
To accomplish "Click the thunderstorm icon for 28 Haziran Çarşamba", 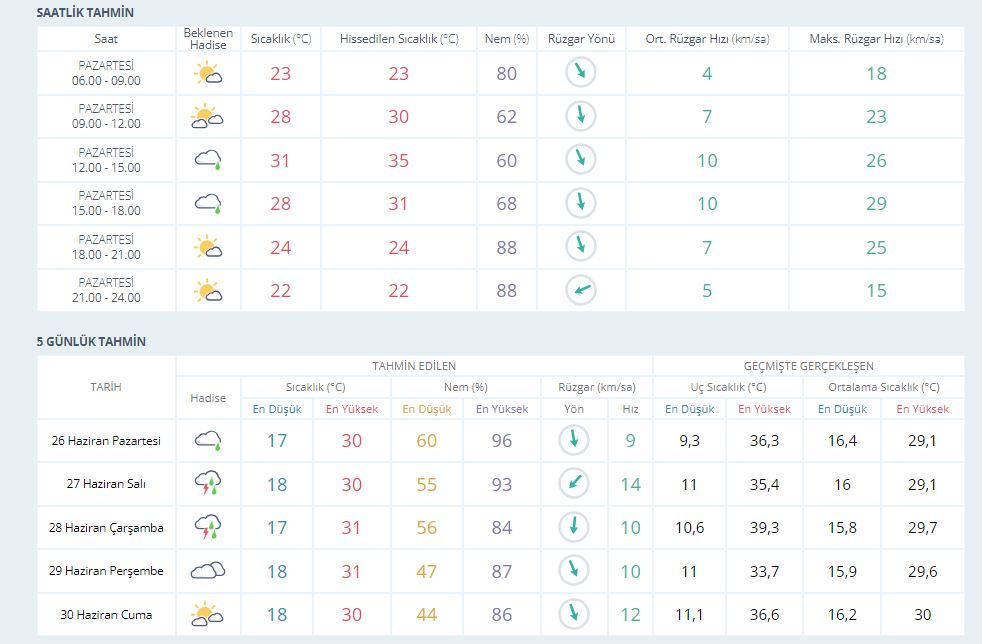I will pyautogui.click(x=207, y=527).
